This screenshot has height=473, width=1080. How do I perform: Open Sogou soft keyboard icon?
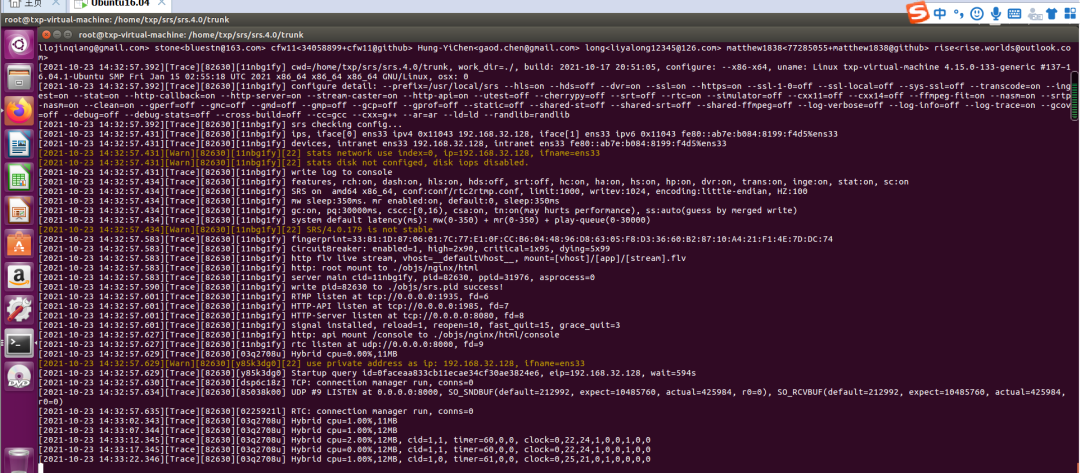1014,13
